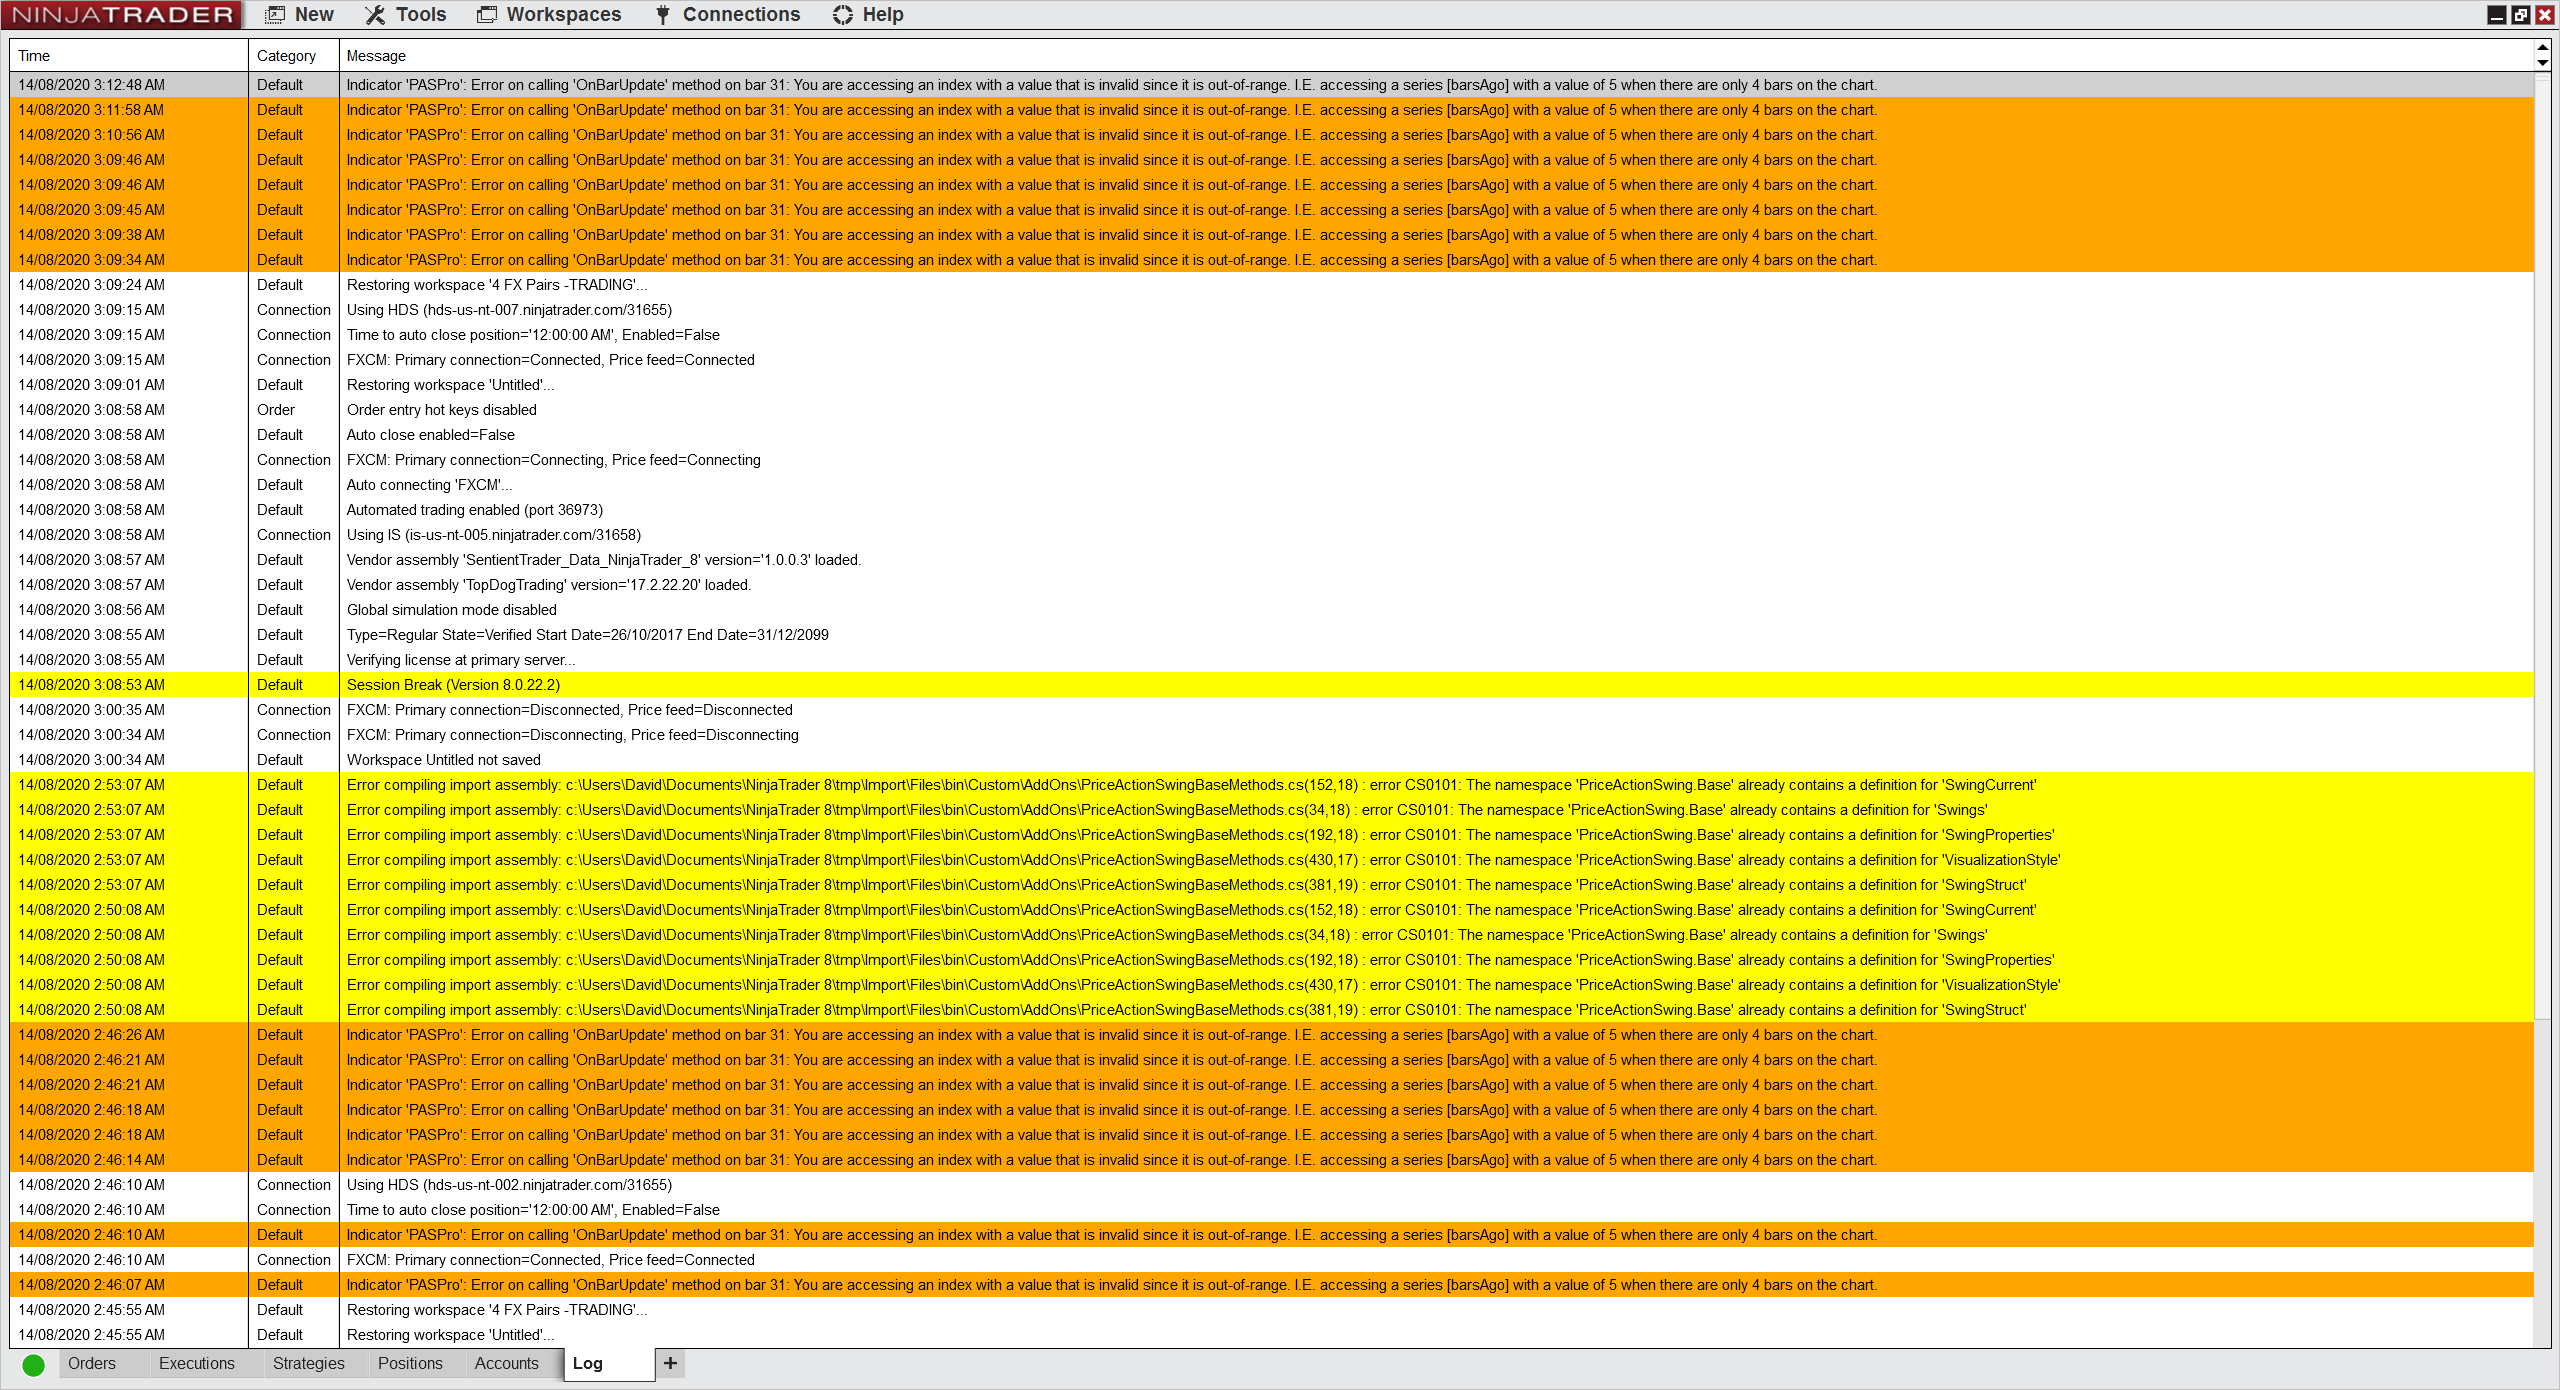Open the Help menu
The image size is (2560, 1390).
coord(868,15)
